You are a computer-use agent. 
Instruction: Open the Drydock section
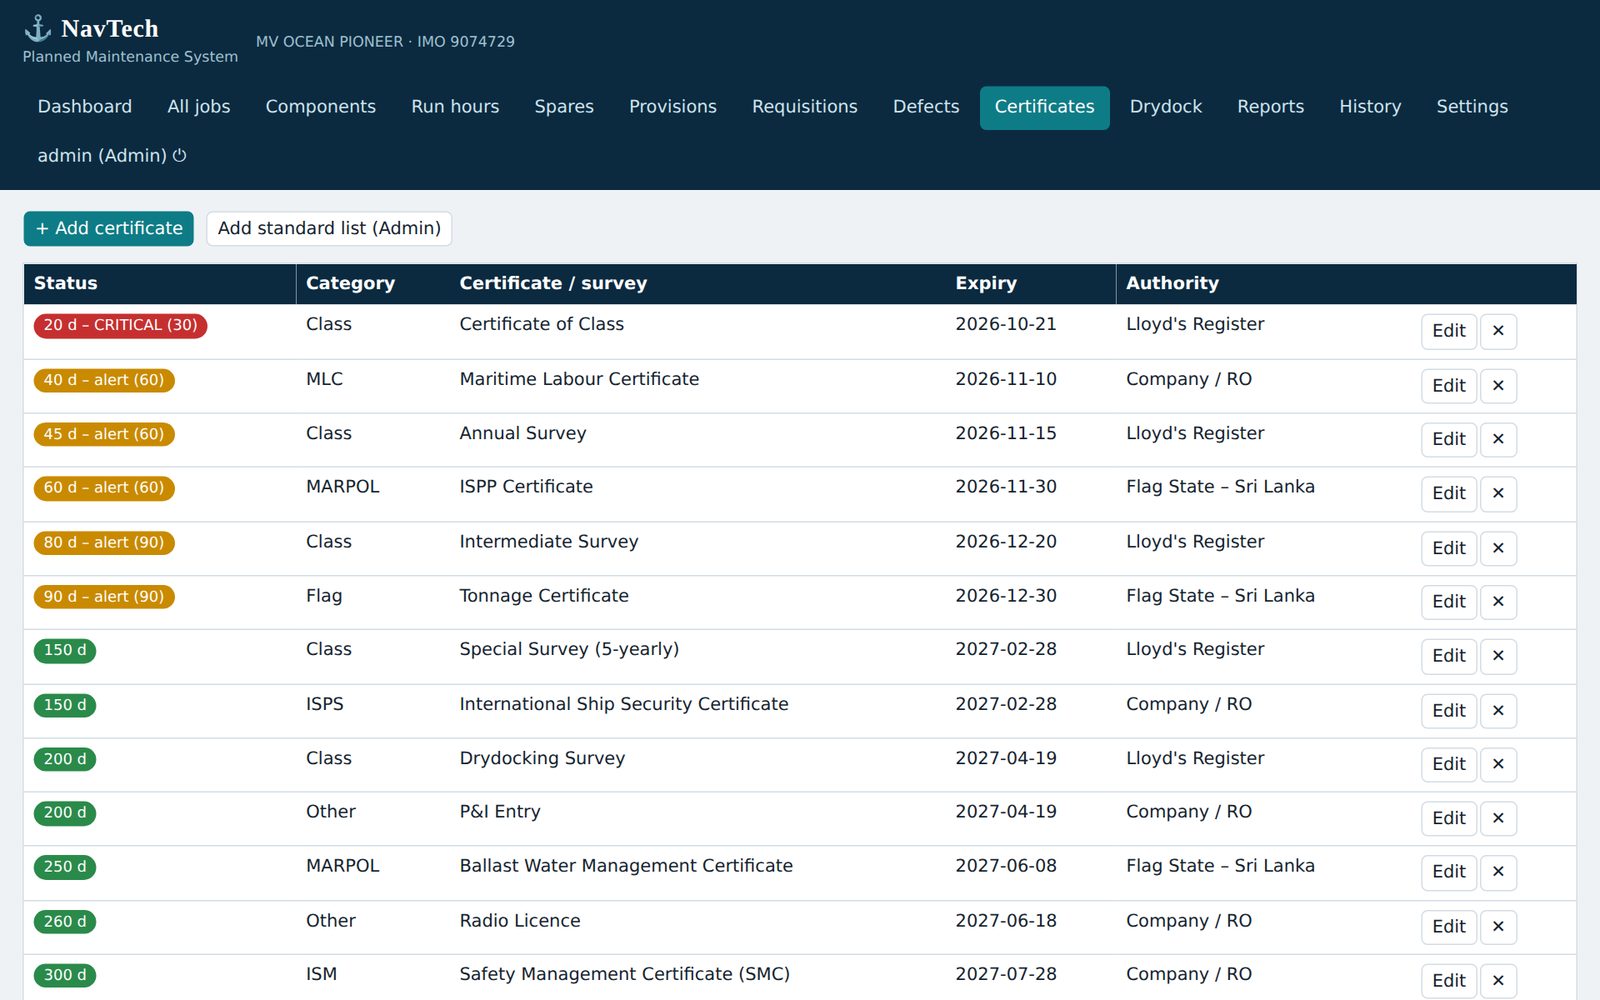point(1166,107)
